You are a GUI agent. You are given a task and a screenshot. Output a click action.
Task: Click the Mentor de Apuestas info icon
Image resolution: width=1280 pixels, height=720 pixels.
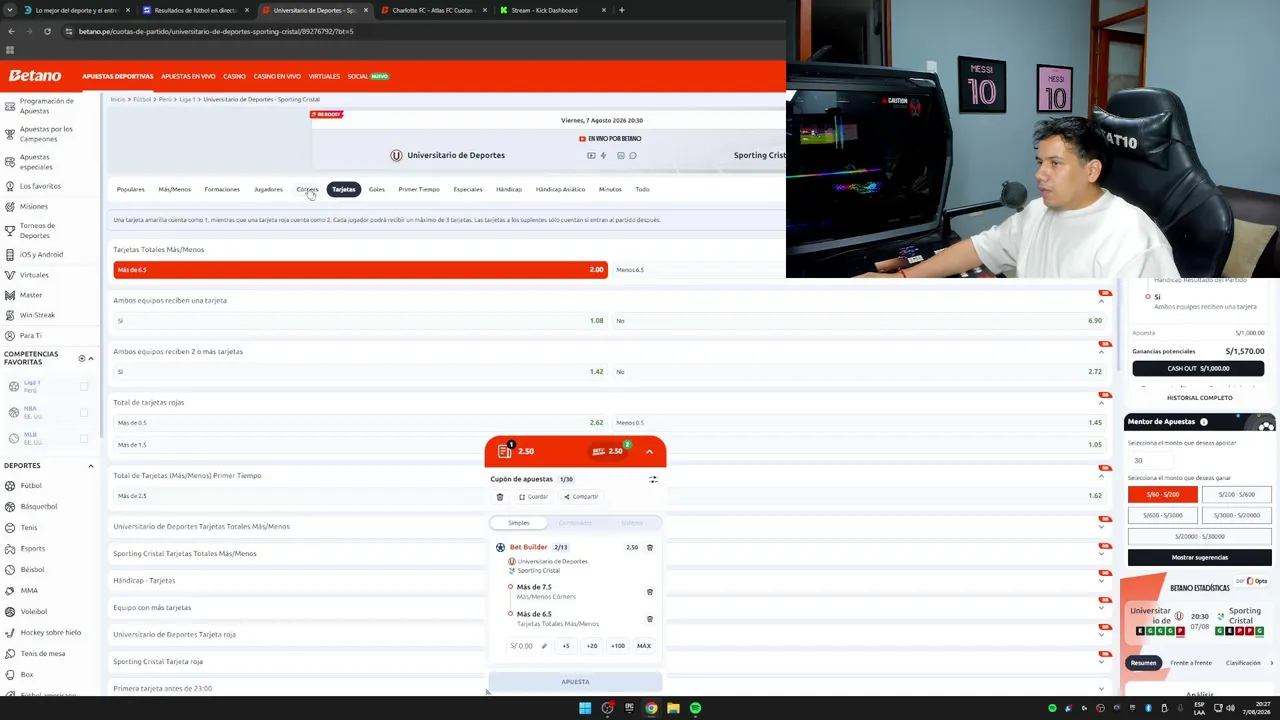pos(1204,422)
